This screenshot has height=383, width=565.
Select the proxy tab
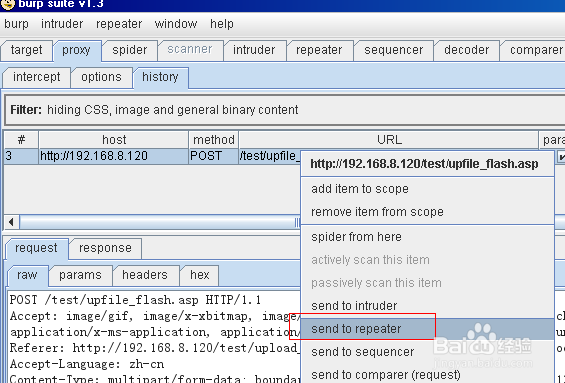76,50
